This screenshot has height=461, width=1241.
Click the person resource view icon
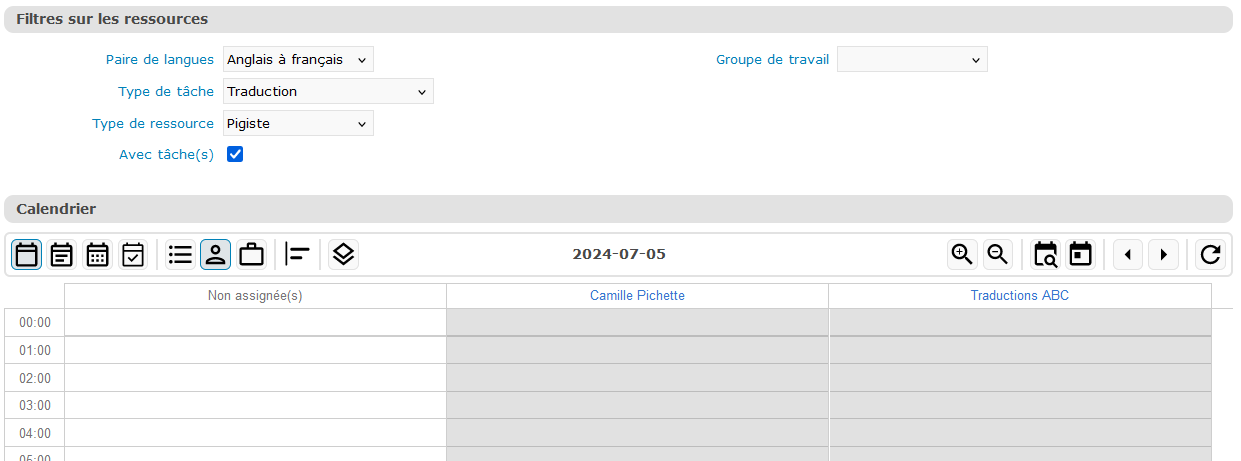tap(216, 255)
